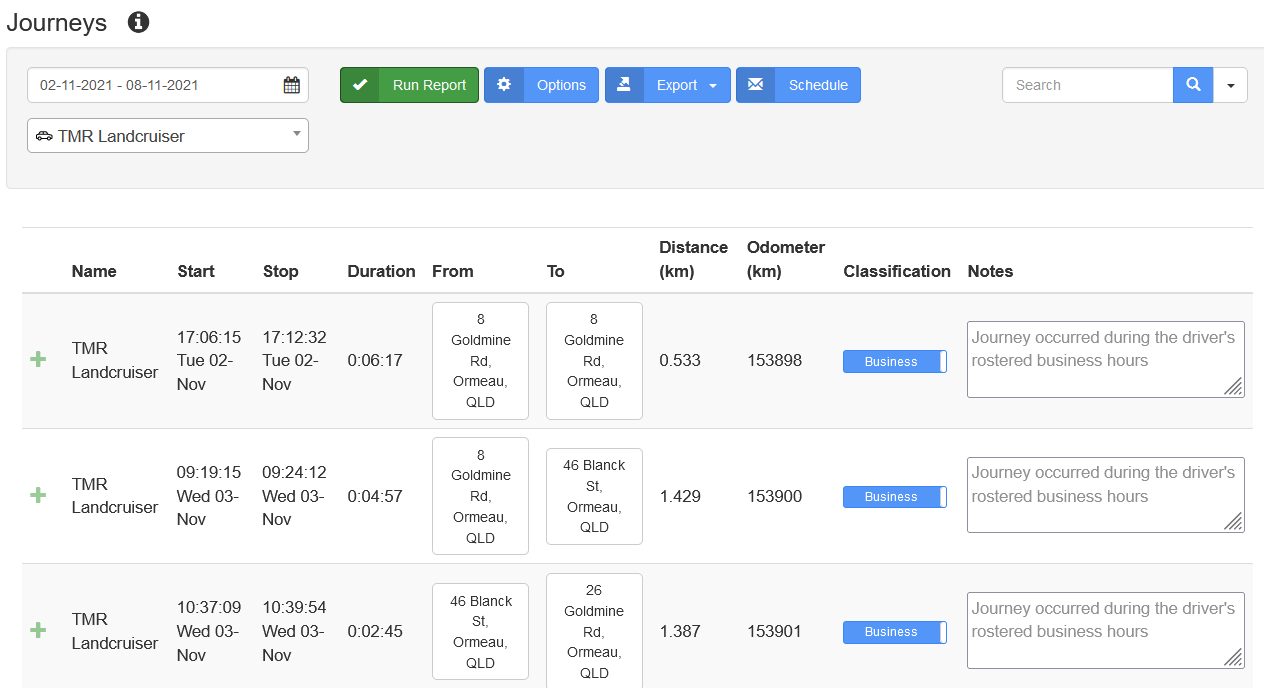Focus the Search text field
1264x688 pixels.
(1087, 85)
